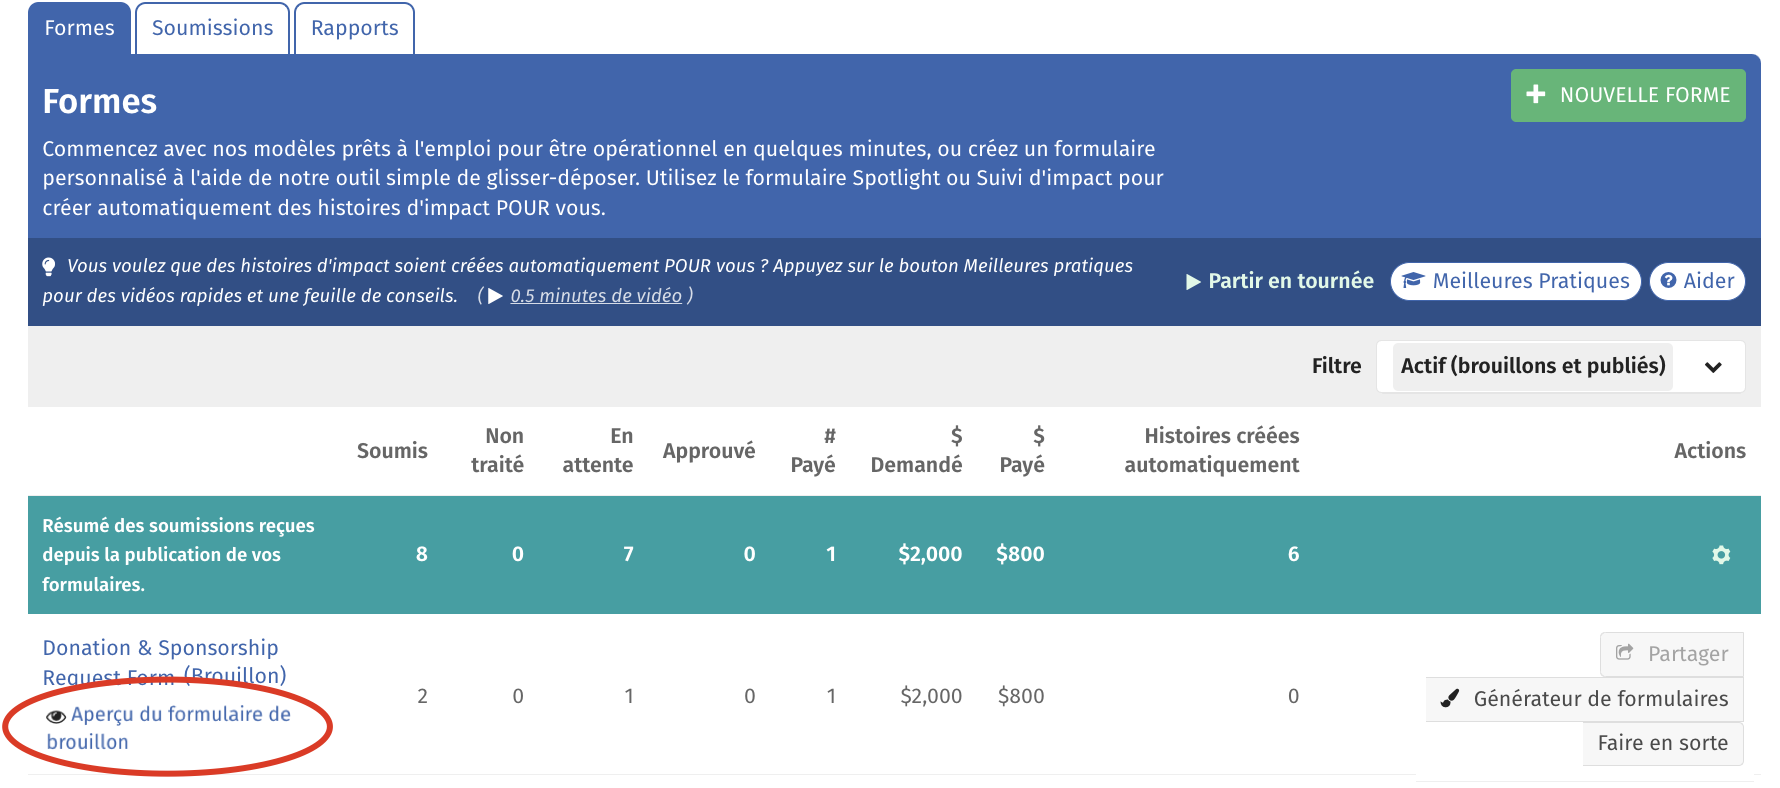Screen dimensions: 1780x788
Task: Click the plus icon on Nouvelle Forme
Action: tap(1536, 94)
